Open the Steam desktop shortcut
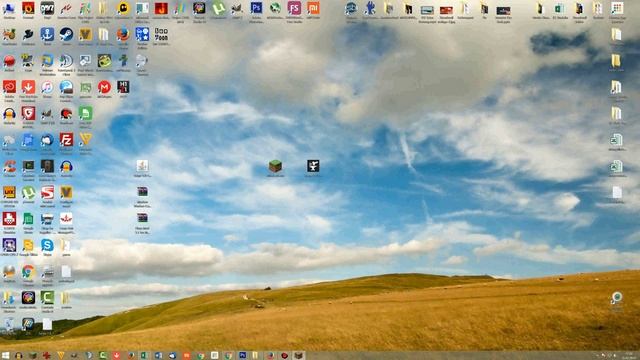 pos(66,34)
